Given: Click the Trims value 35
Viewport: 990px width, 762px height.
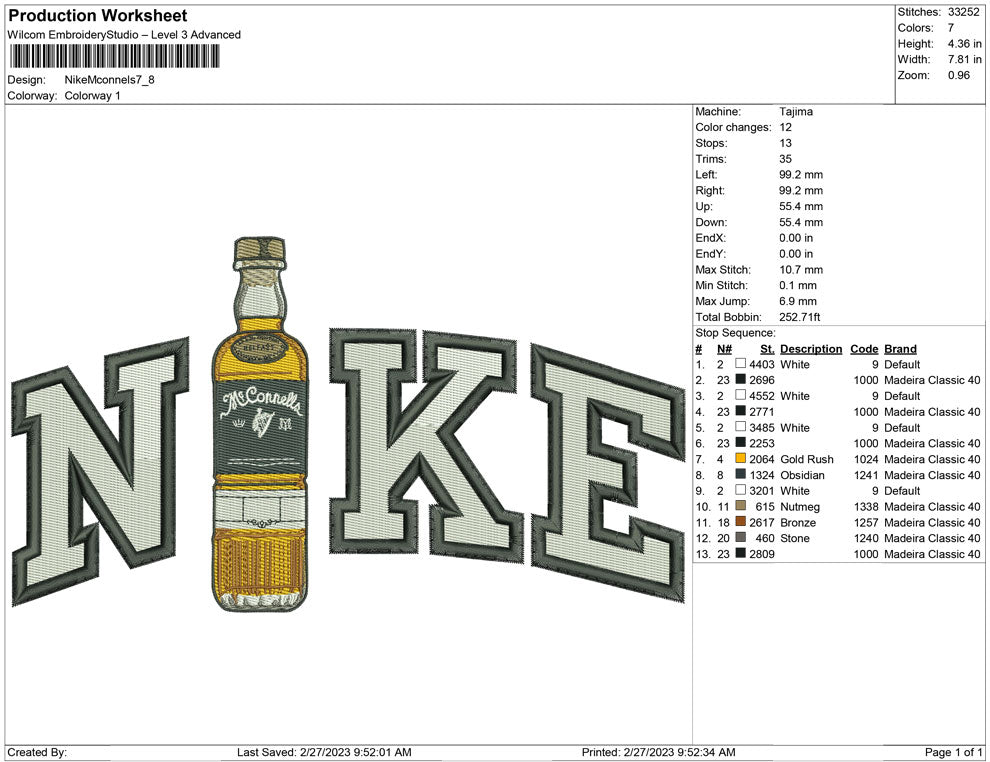Looking at the screenshot, I should [x=785, y=158].
